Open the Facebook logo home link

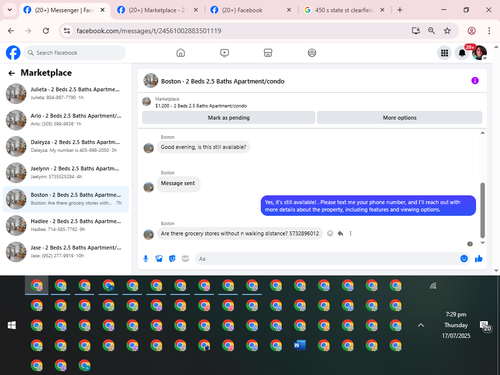13,53
